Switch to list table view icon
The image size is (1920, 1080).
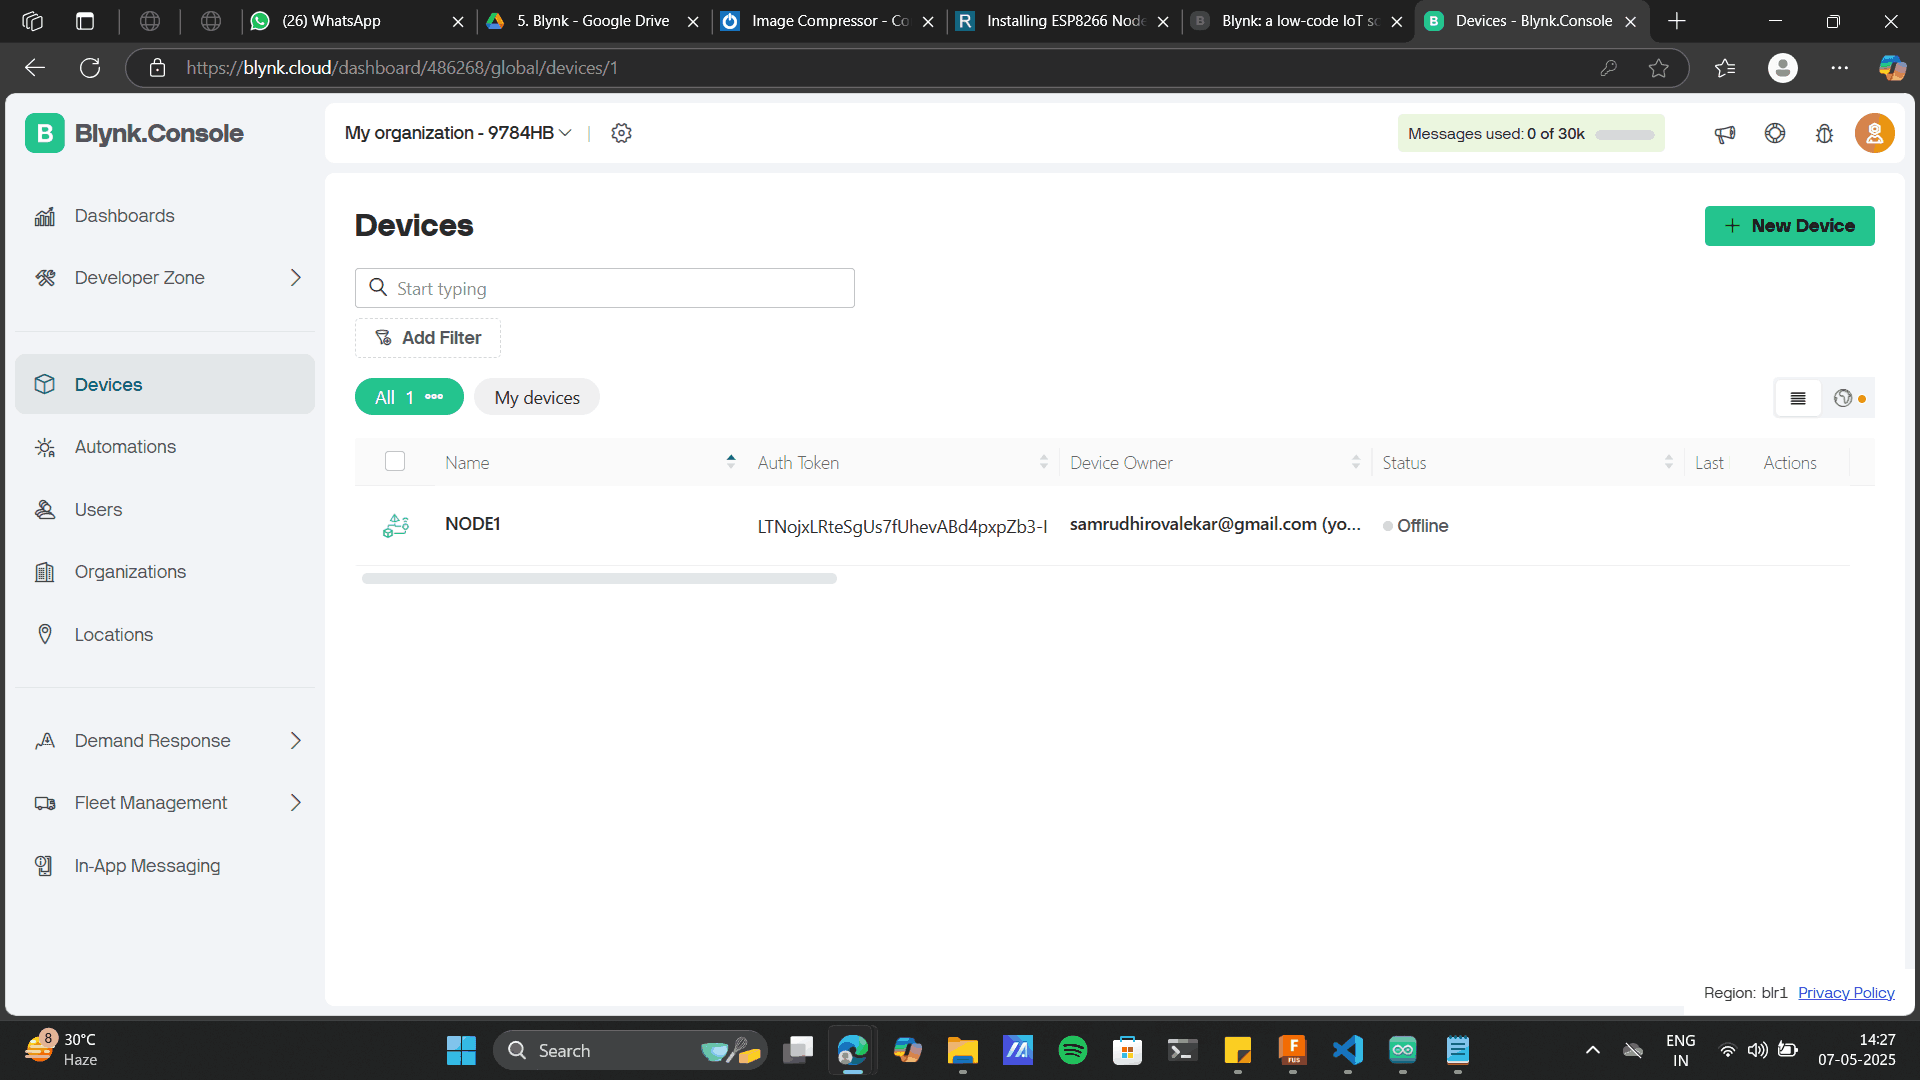(1798, 398)
